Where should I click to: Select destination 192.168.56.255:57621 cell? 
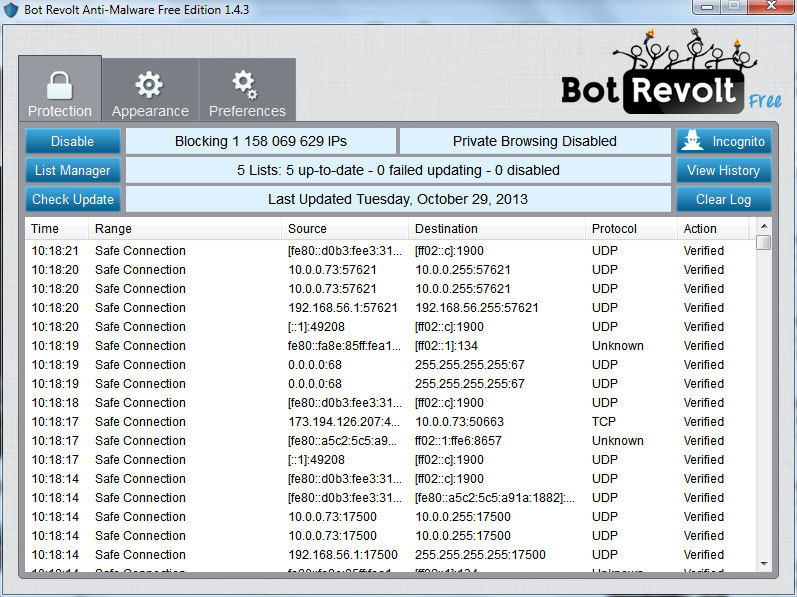tap(477, 308)
